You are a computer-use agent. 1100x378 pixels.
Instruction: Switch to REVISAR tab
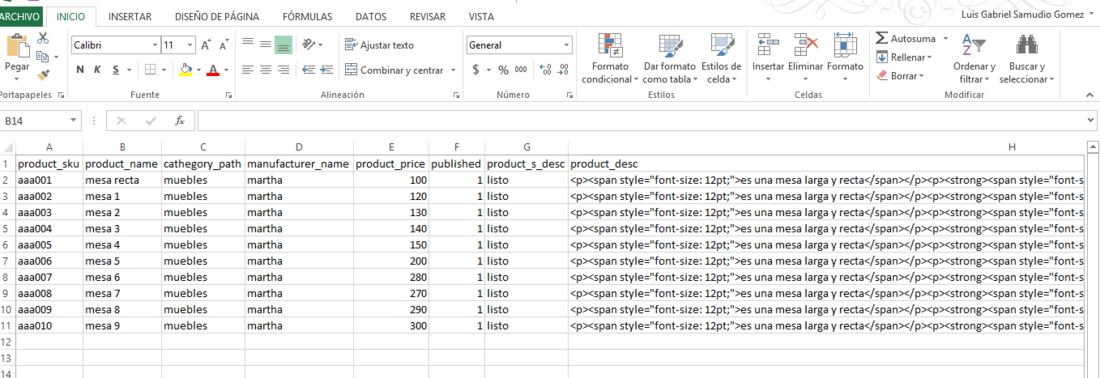(427, 16)
